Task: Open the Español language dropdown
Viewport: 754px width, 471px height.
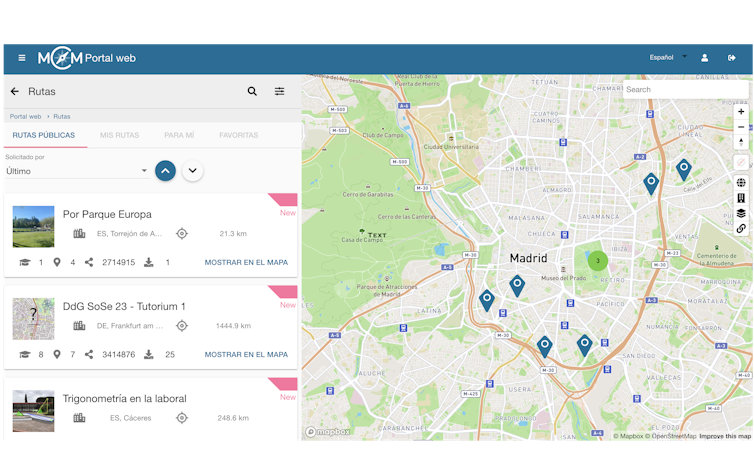Action: coord(667,58)
